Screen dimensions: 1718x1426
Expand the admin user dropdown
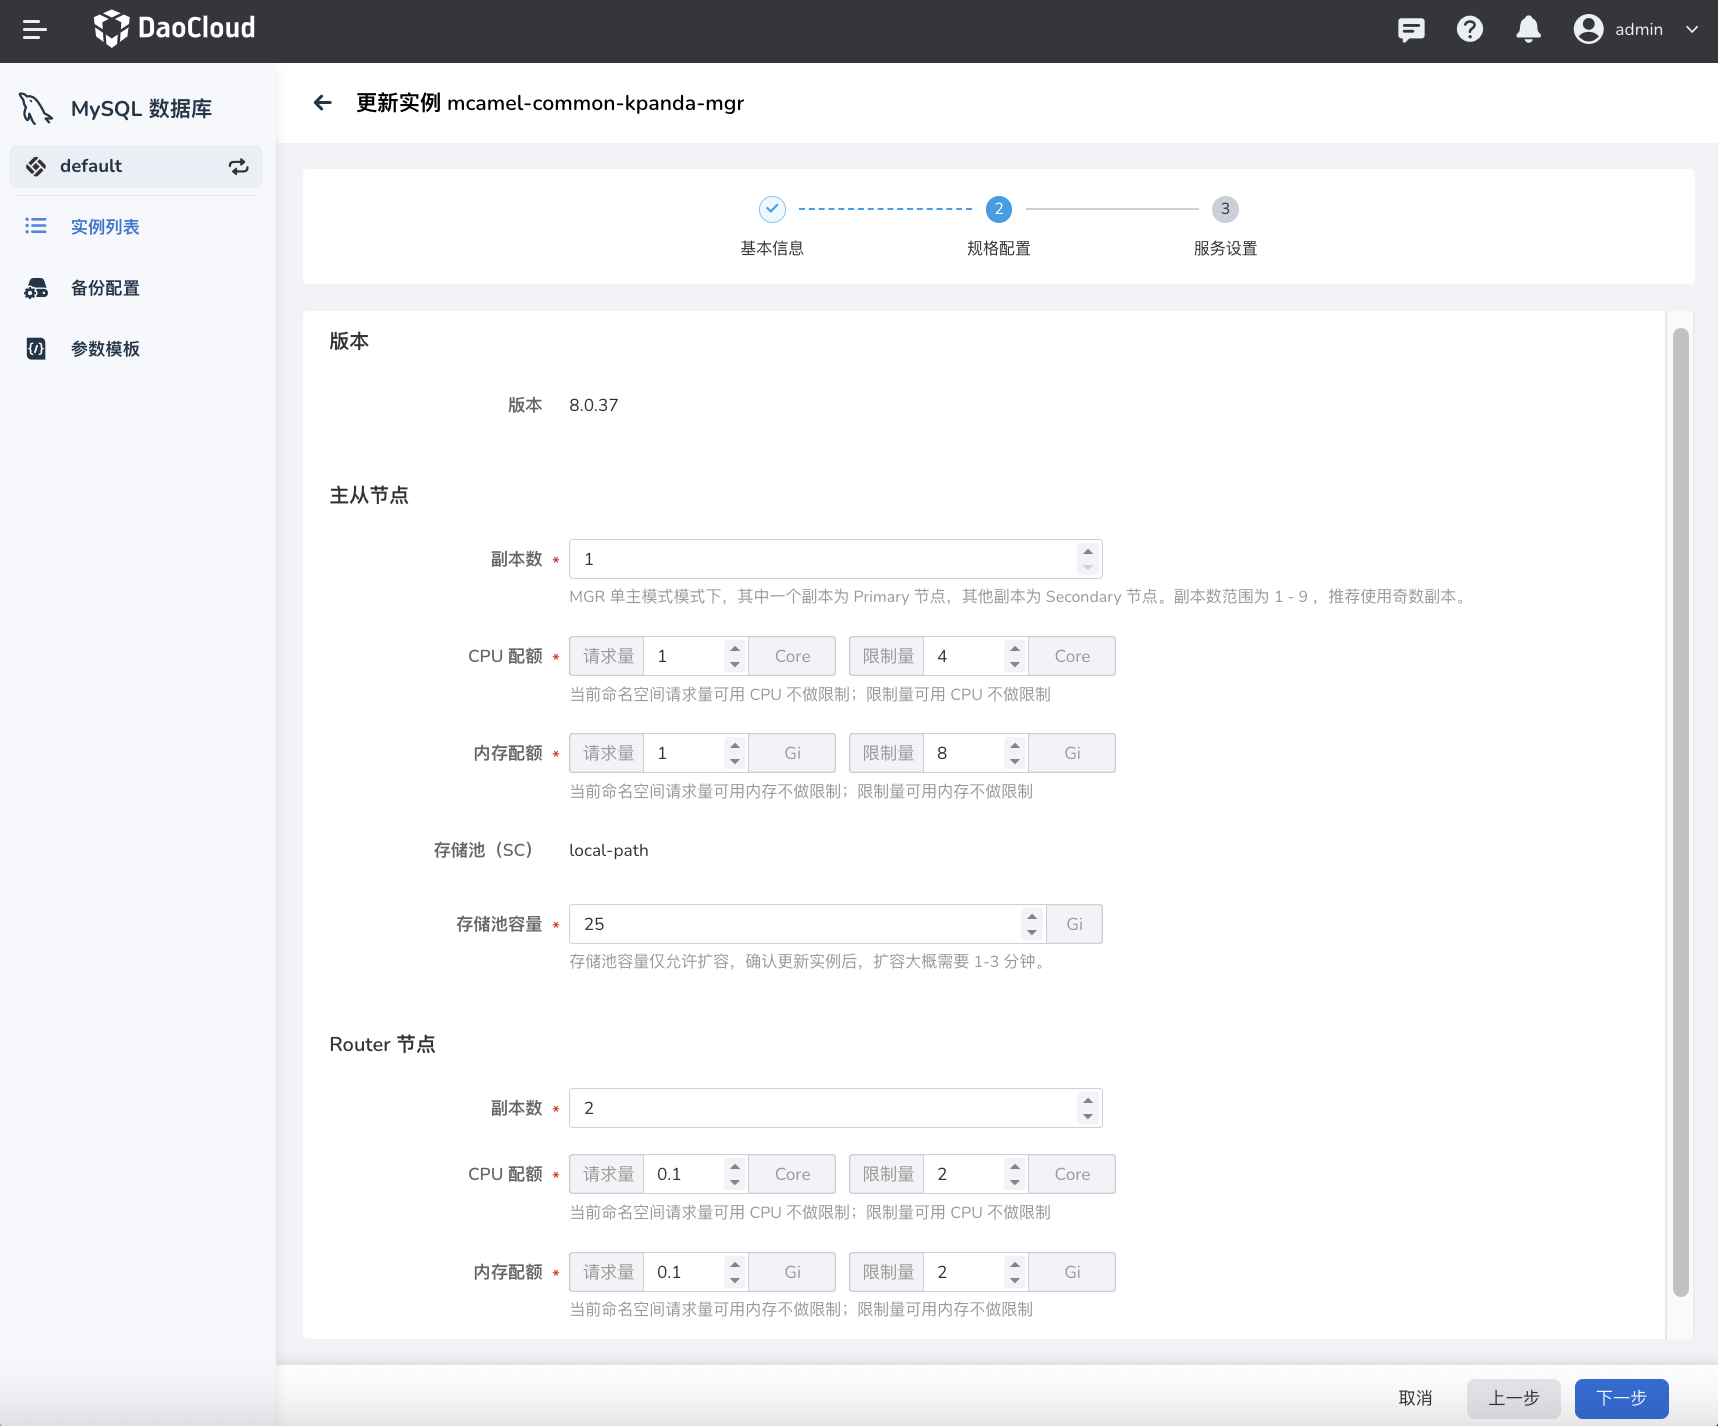(x=1691, y=30)
